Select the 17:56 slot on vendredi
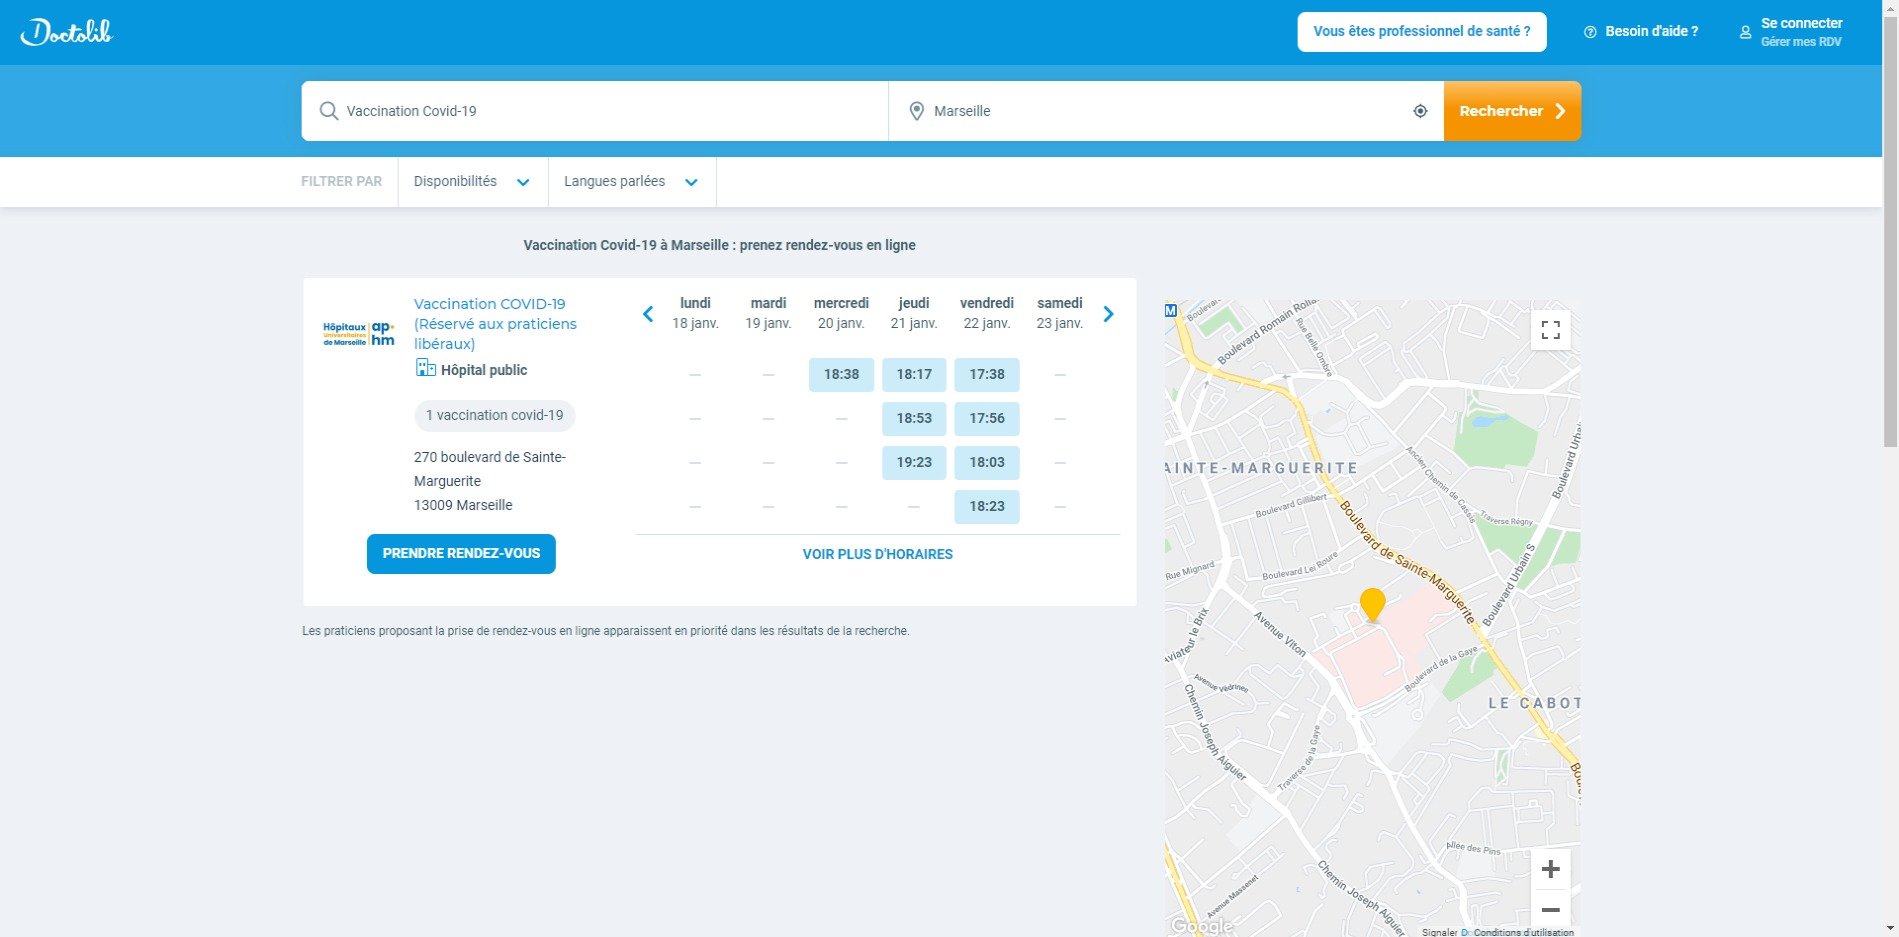Image resolution: width=1899 pixels, height=937 pixels. pyautogui.click(x=987, y=419)
